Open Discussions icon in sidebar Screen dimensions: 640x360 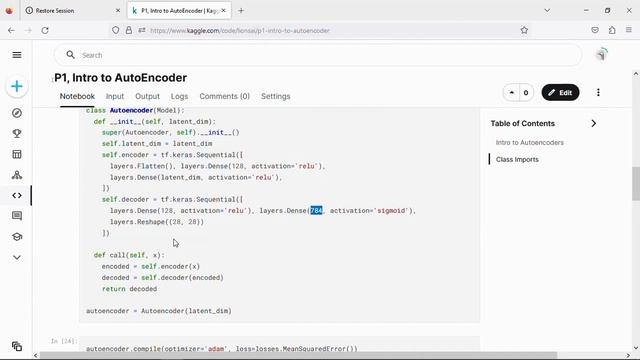[x=17, y=216]
